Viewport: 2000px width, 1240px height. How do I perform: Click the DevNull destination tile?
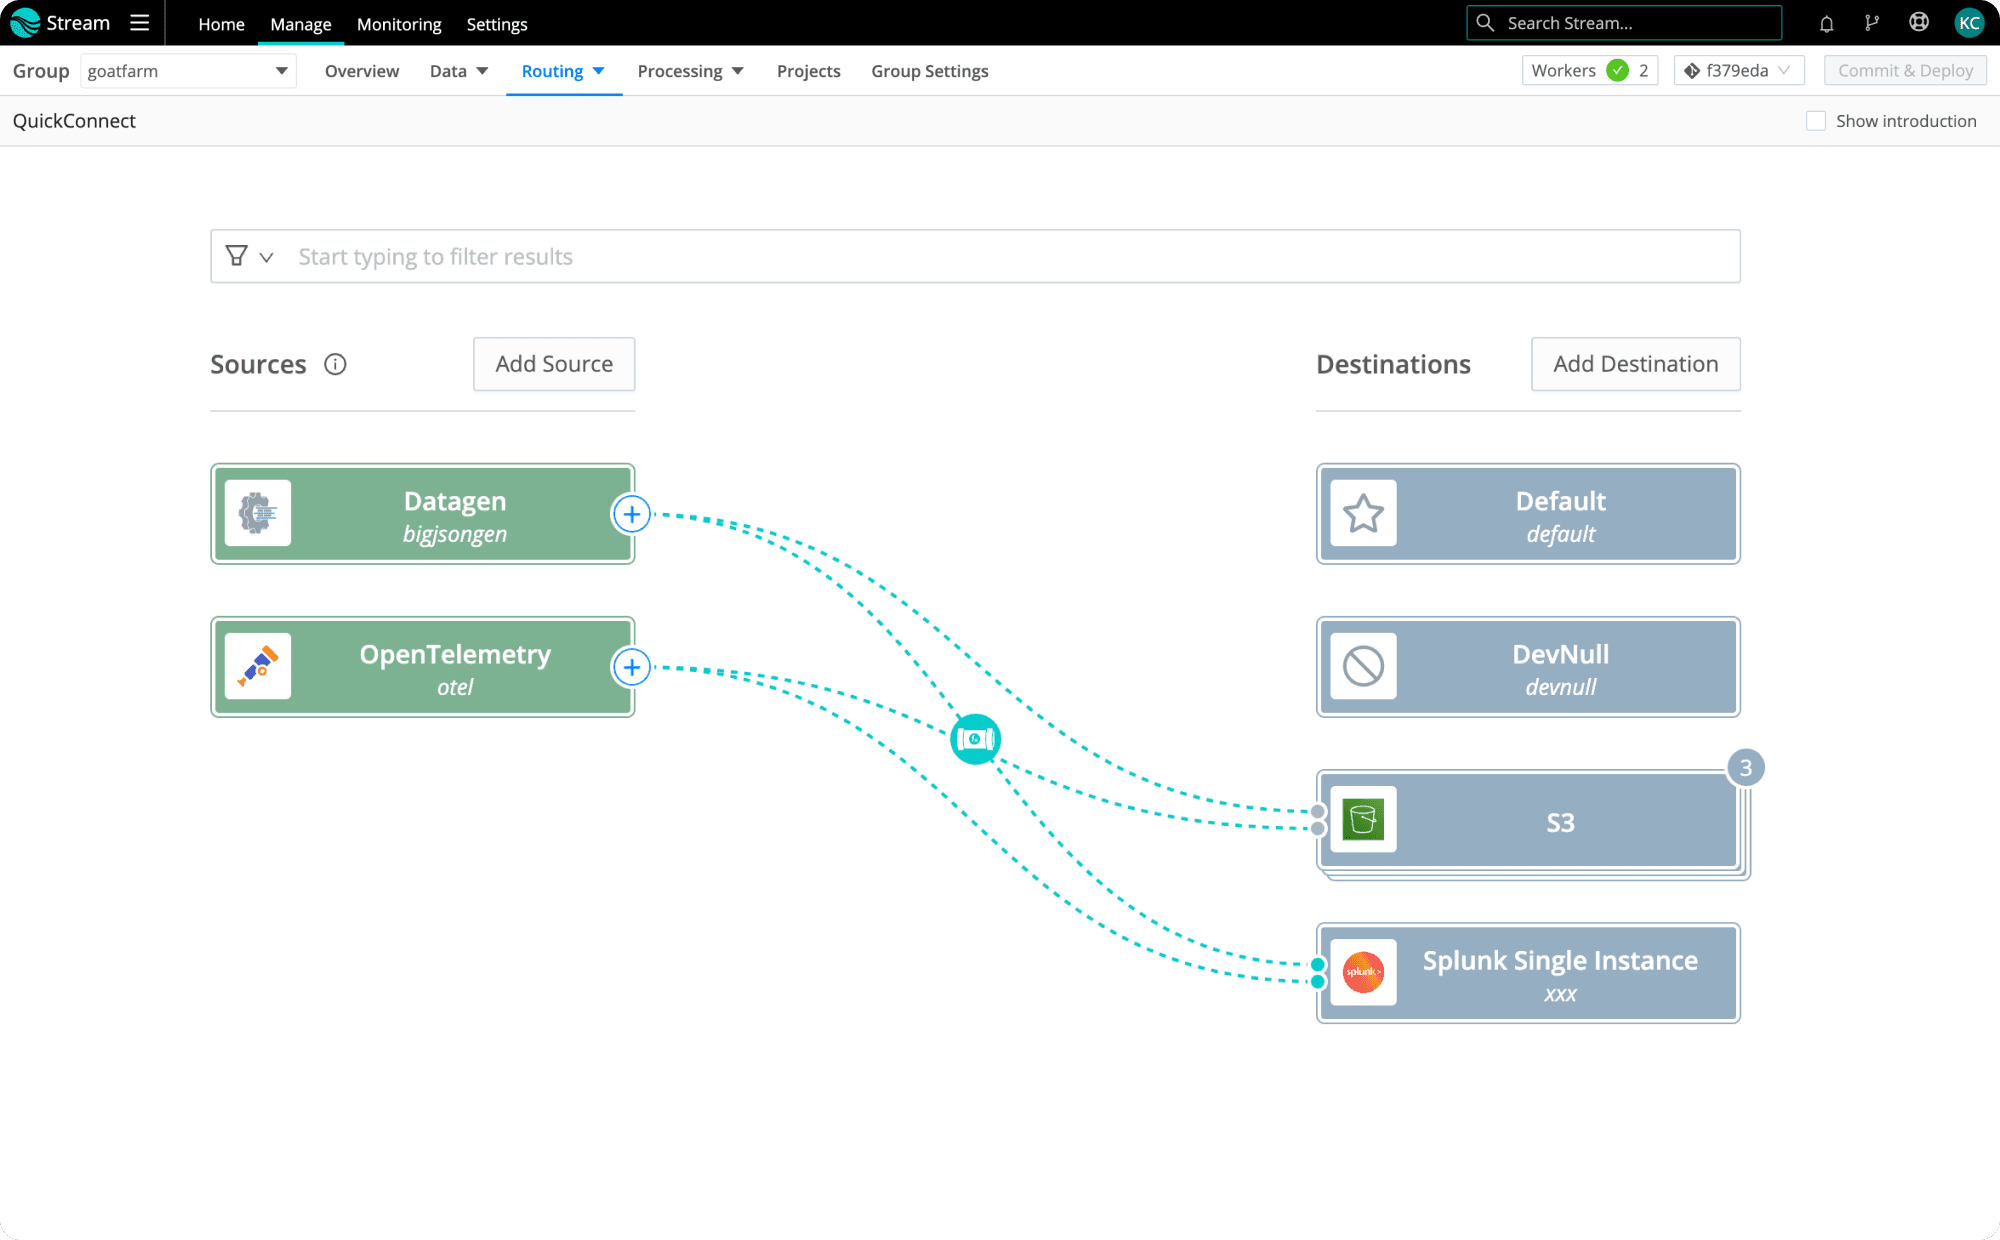(1527, 667)
